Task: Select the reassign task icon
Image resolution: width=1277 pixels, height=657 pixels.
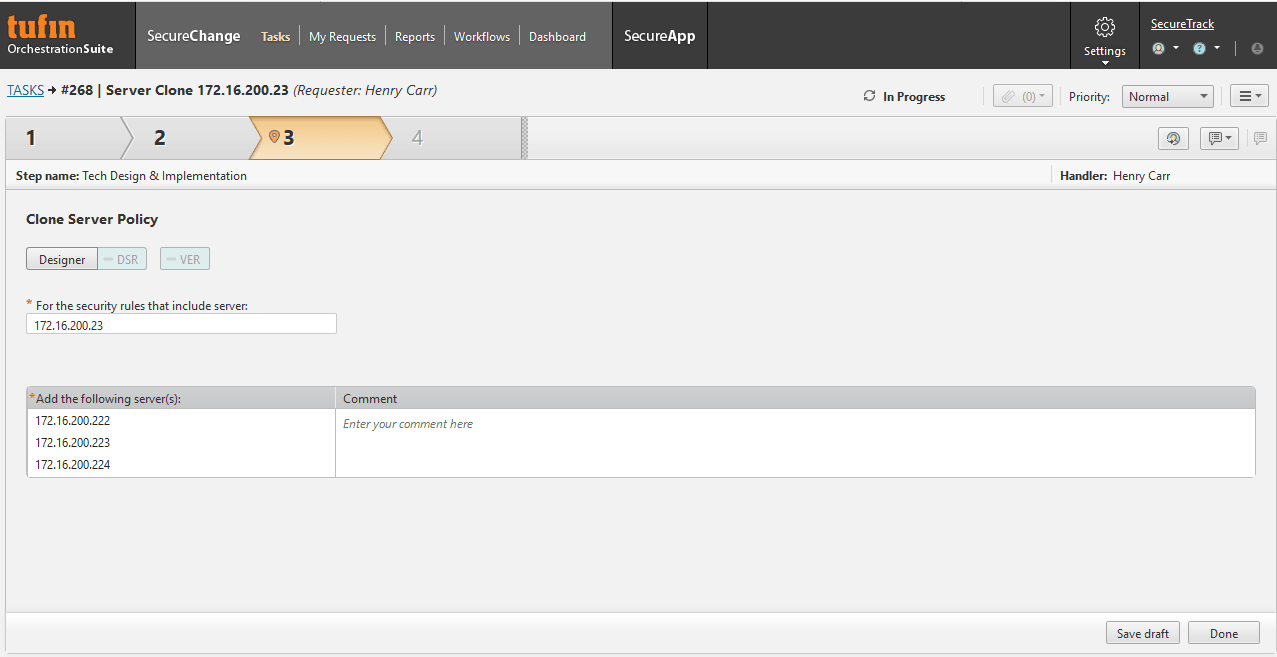Action: pos(1172,138)
